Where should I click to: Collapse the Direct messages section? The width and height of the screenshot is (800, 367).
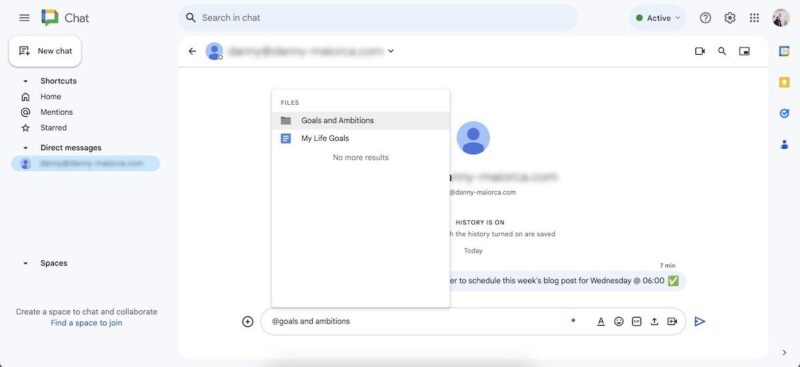point(26,148)
